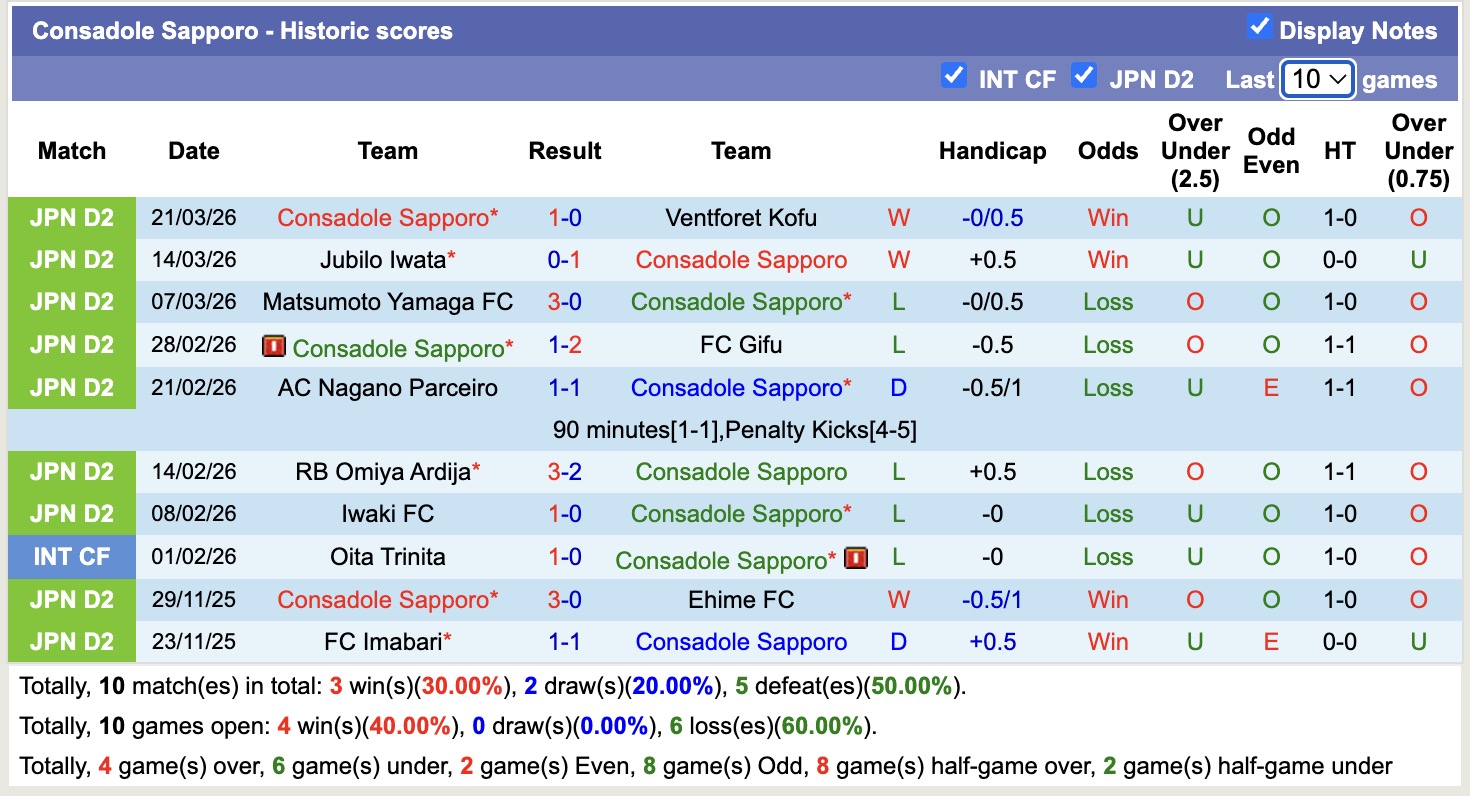Image resolution: width=1470 pixels, height=796 pixels.
Task: Click the Handicap column header
Action: pyautogui.click(x=993, y=151)
